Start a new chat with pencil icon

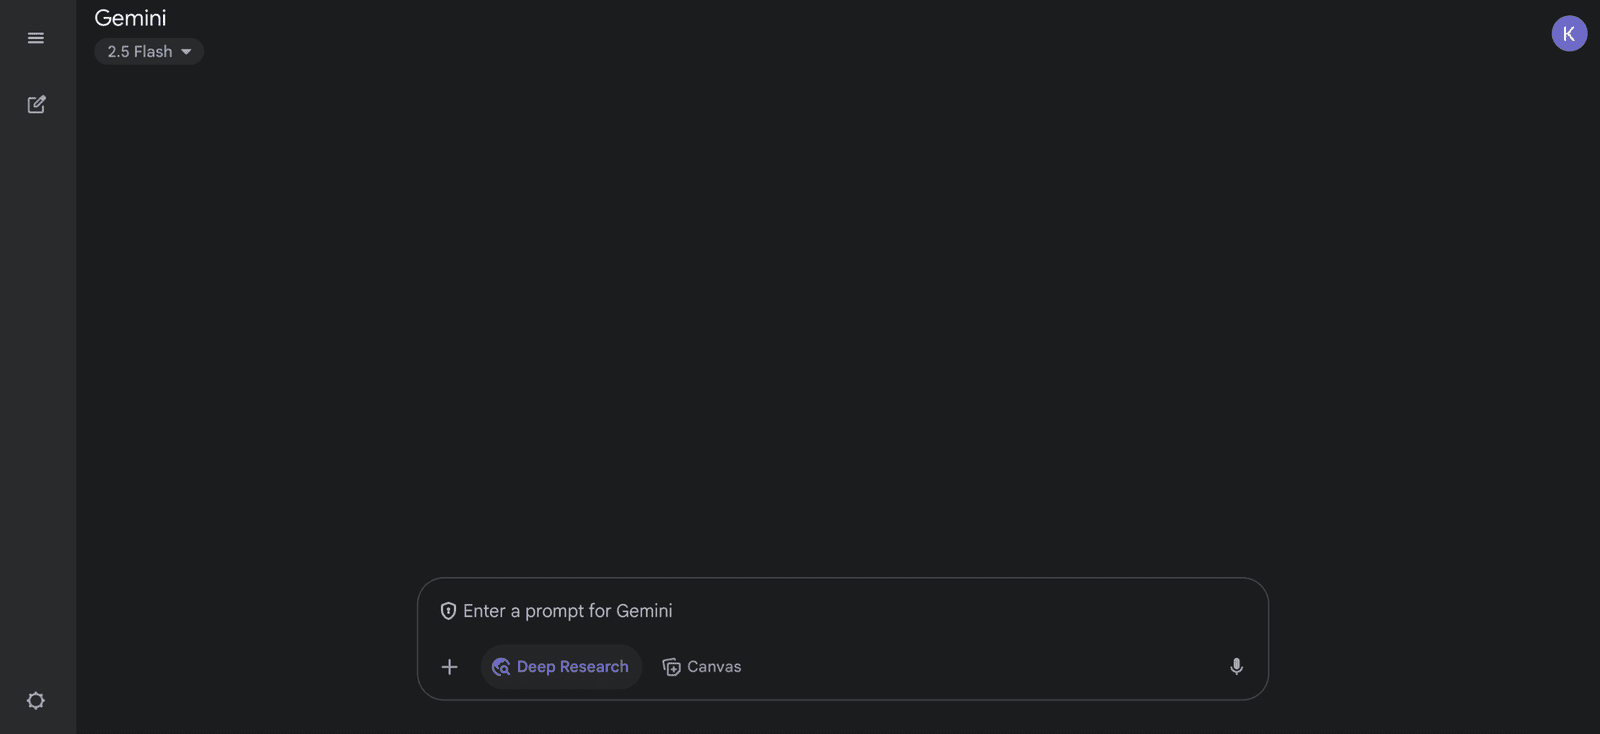tap(36, 104)
